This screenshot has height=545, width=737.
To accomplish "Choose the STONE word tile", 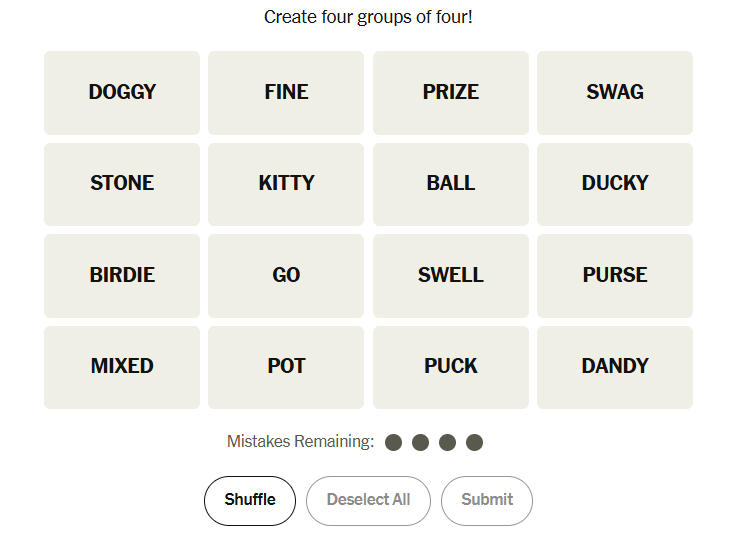I will [x=122, y=184].
